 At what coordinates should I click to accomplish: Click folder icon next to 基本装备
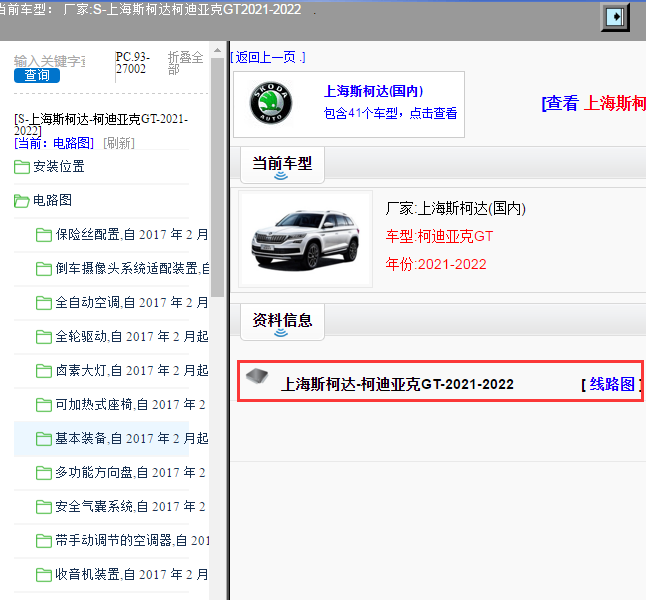click(x=44, y=439)
